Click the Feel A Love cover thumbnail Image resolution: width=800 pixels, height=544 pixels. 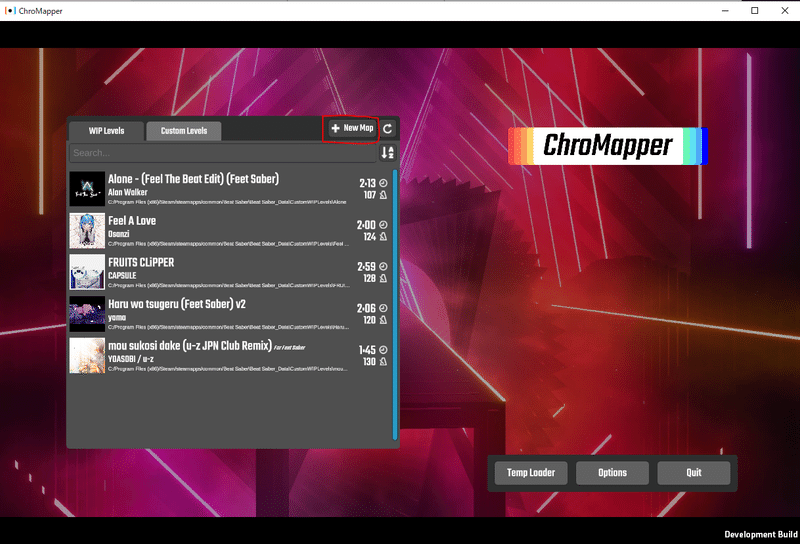[x=87, y=231]
